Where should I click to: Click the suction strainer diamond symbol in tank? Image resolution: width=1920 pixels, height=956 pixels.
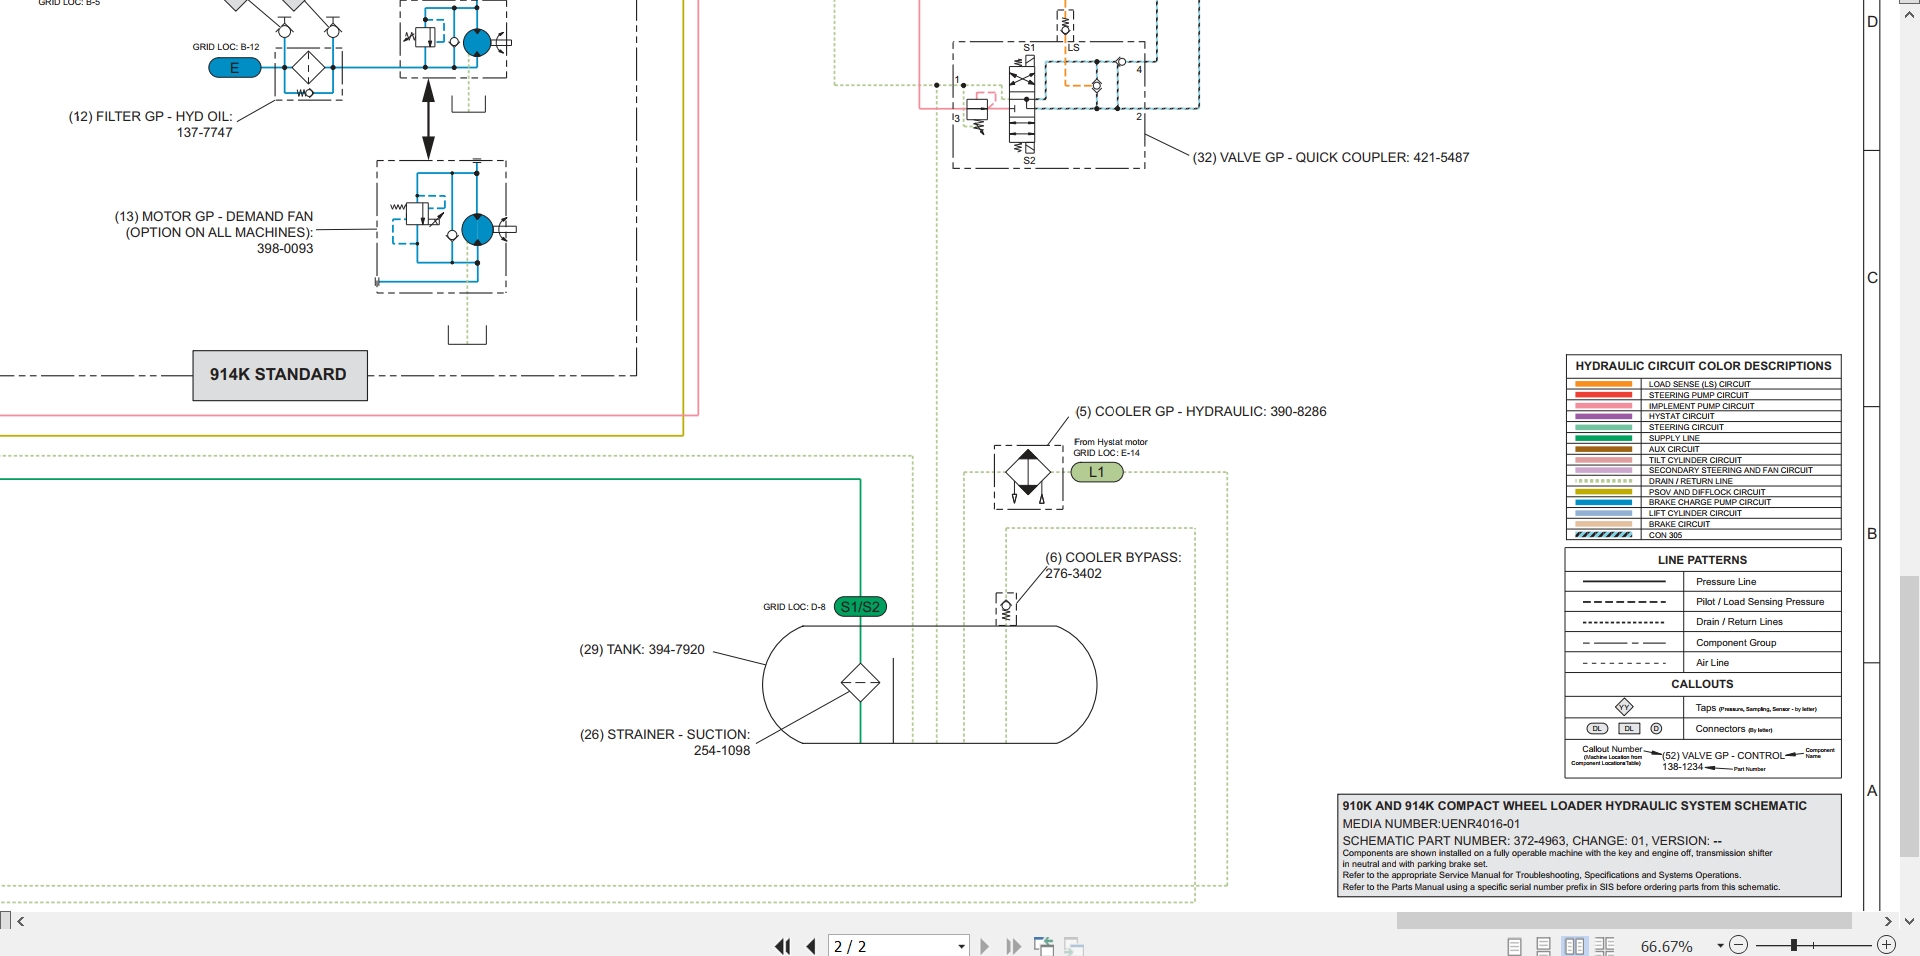[x=860, y=683]
